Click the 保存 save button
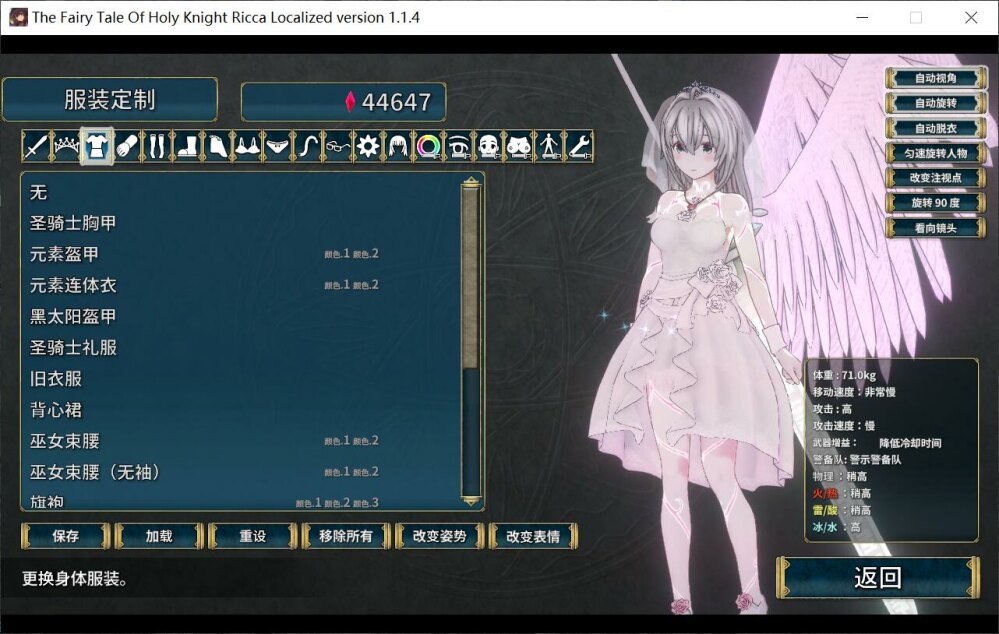Viewport: 999px width, 634px height. (x=66, y=536)
